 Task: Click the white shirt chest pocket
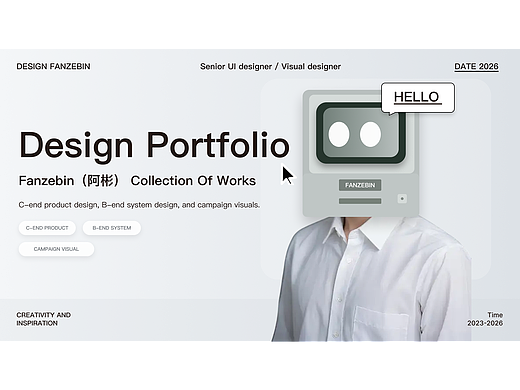[x=381, y=323]
